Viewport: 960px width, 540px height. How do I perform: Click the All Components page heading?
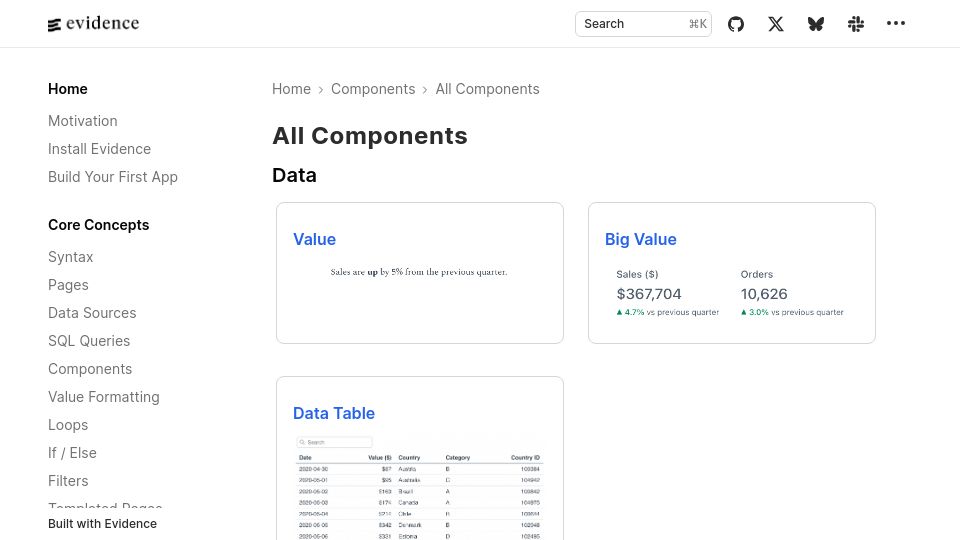(370, 136)
